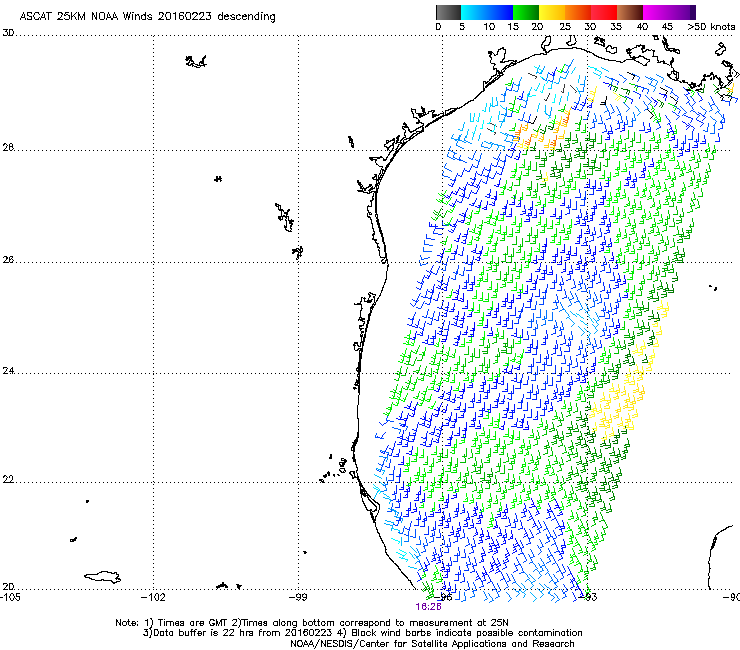Click latitude label '20' on left axis
This screenshot has height=650, width=740.
coord(8,586)
